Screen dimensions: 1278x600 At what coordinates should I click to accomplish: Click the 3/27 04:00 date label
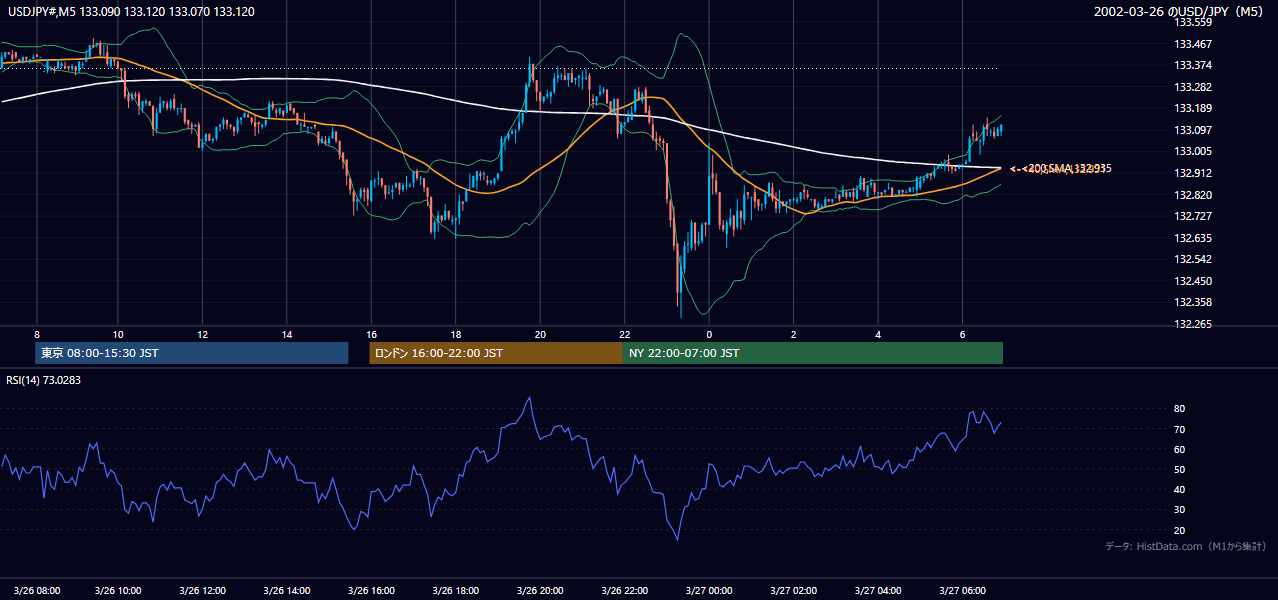[878, 591]
